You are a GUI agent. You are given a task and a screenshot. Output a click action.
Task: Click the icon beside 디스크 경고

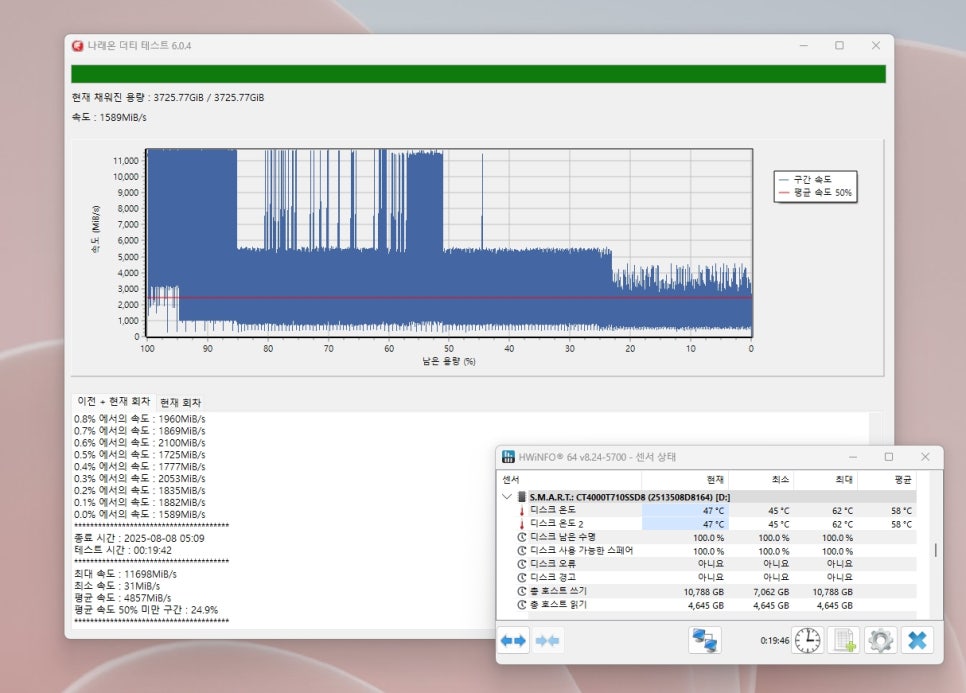tap(522, 578)
